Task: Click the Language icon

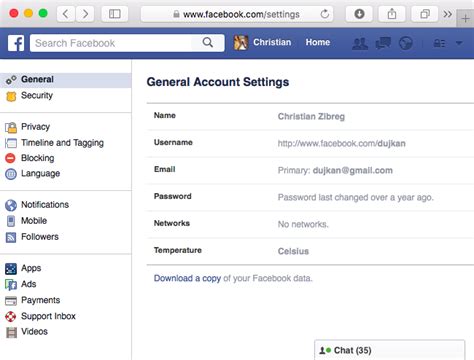Action: 11,174
